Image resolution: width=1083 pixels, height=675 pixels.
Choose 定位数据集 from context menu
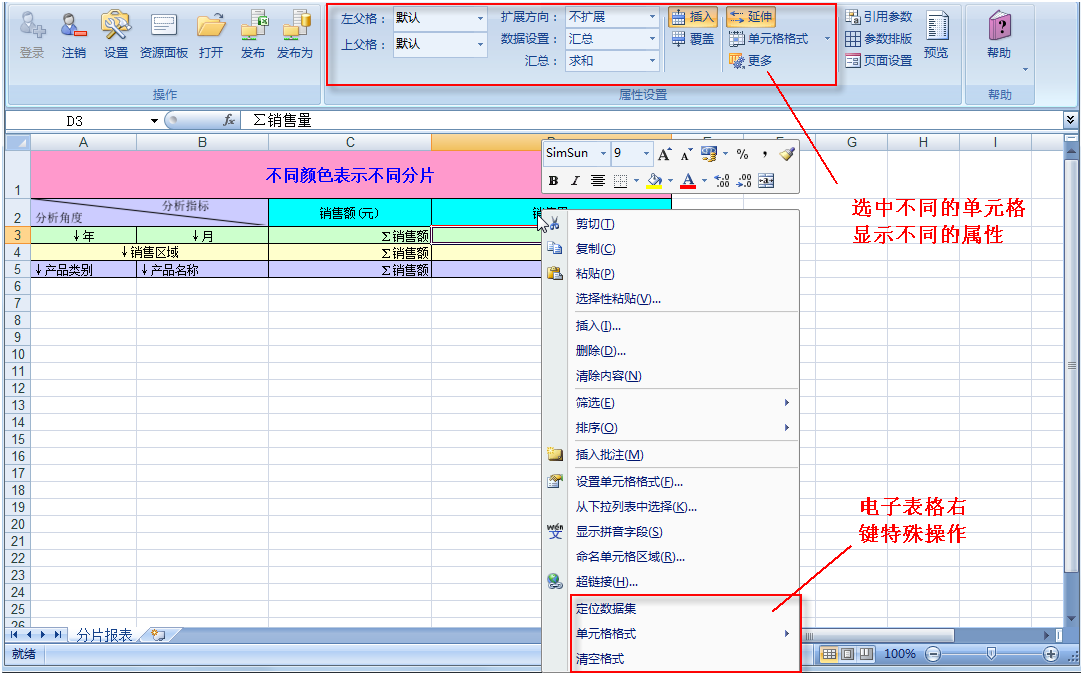(606, 609)
